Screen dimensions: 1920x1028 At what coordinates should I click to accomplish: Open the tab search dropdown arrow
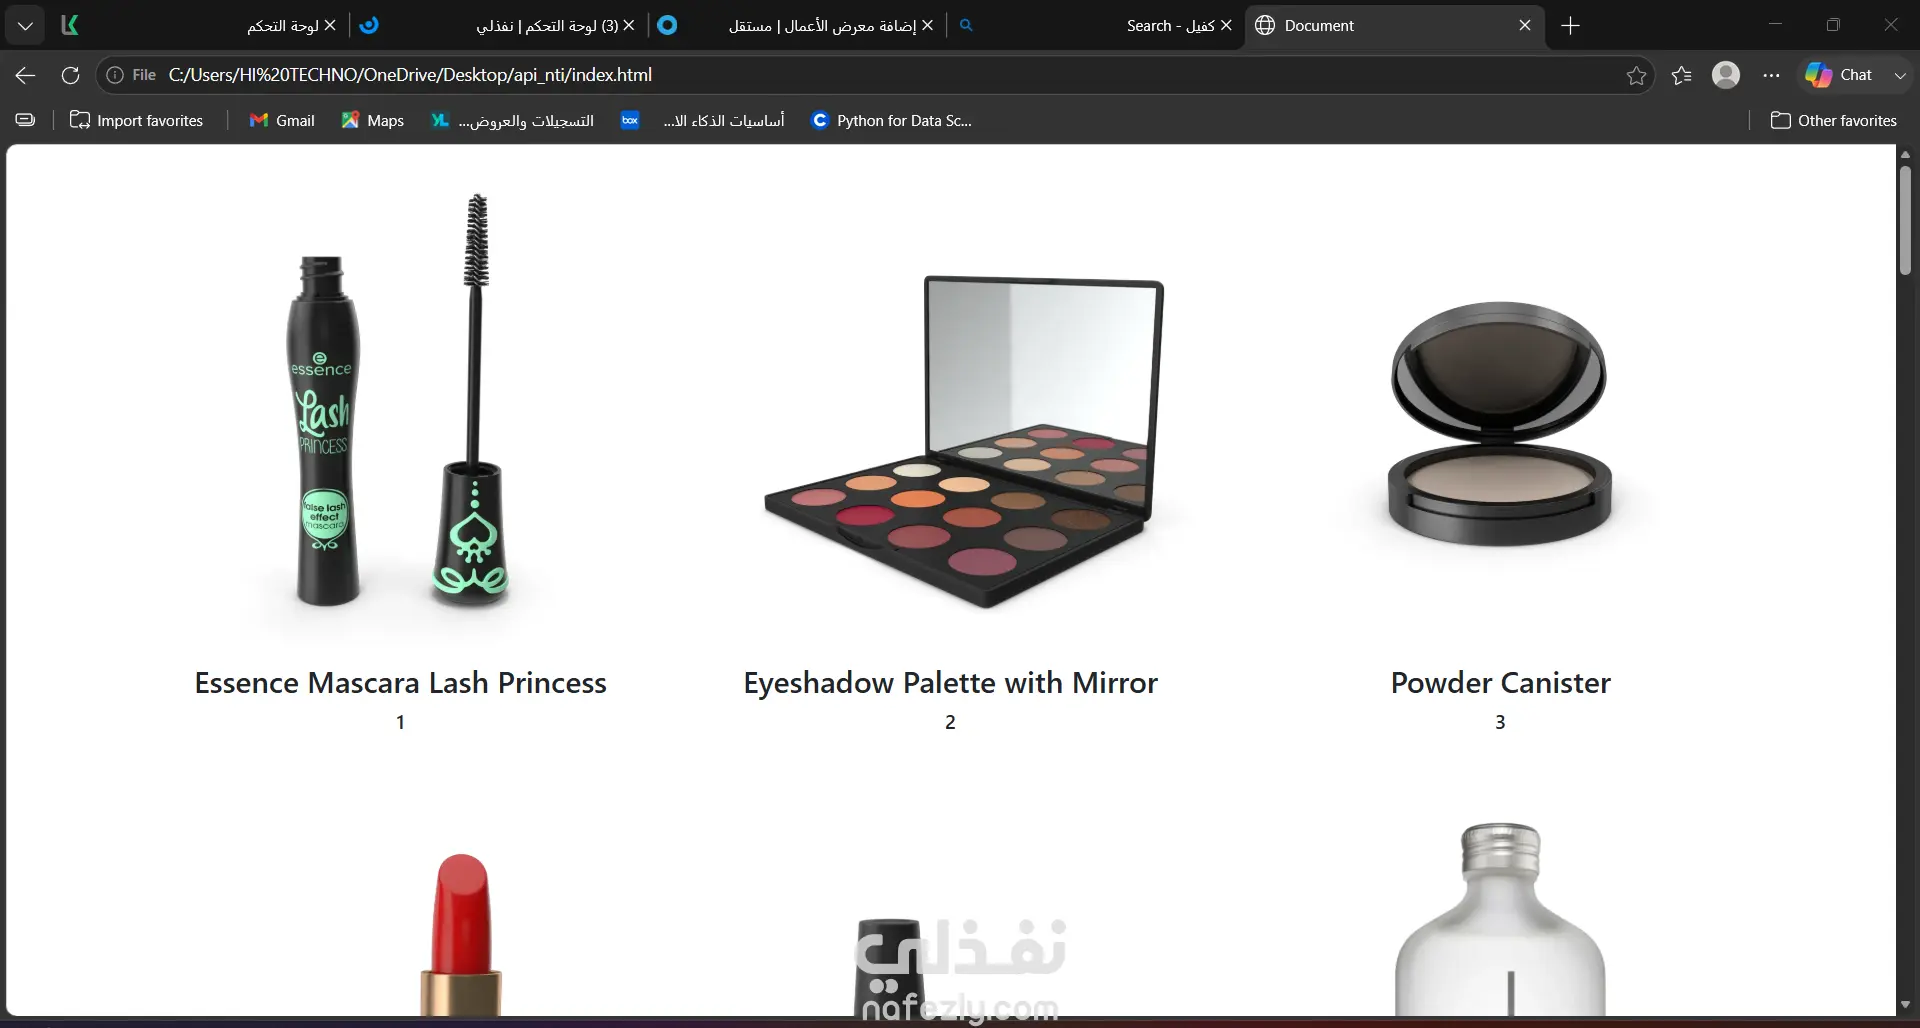pyautogui.click(x=25, y=26)
